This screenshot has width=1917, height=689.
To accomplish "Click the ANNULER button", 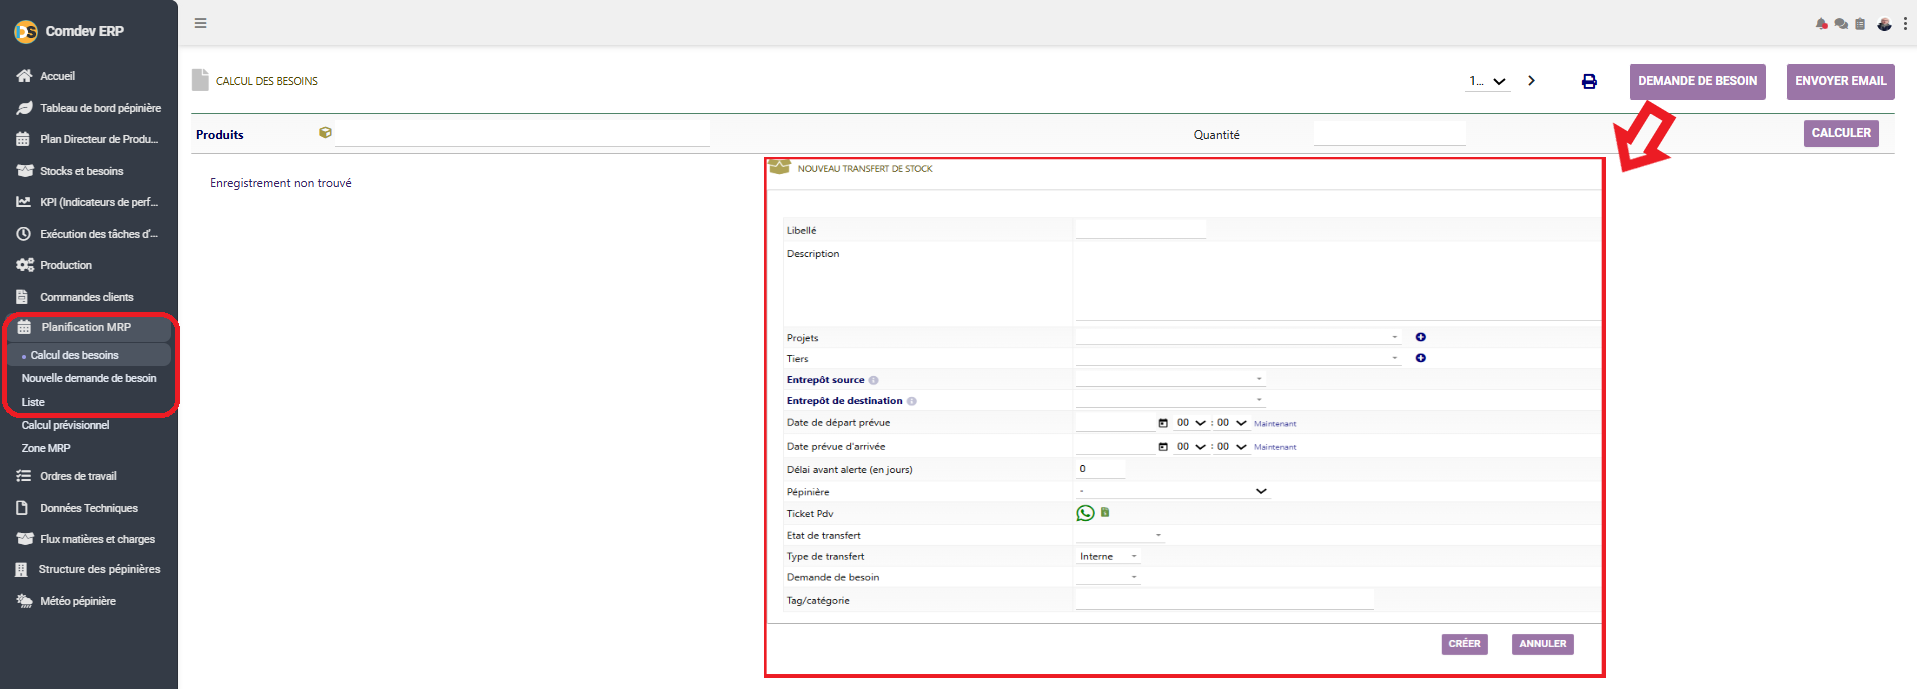I will 1543,644.
